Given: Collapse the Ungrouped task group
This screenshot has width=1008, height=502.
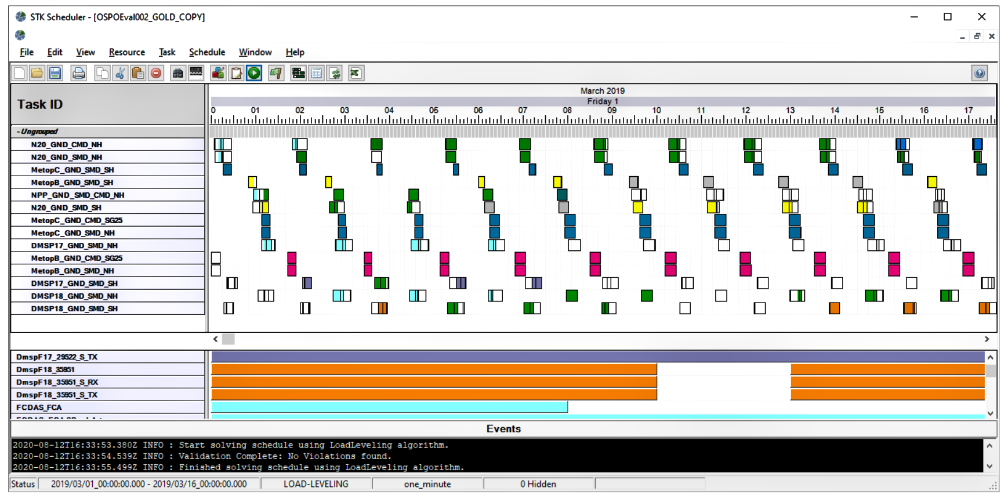Looking at the screenshot, I should coord(18,131).
